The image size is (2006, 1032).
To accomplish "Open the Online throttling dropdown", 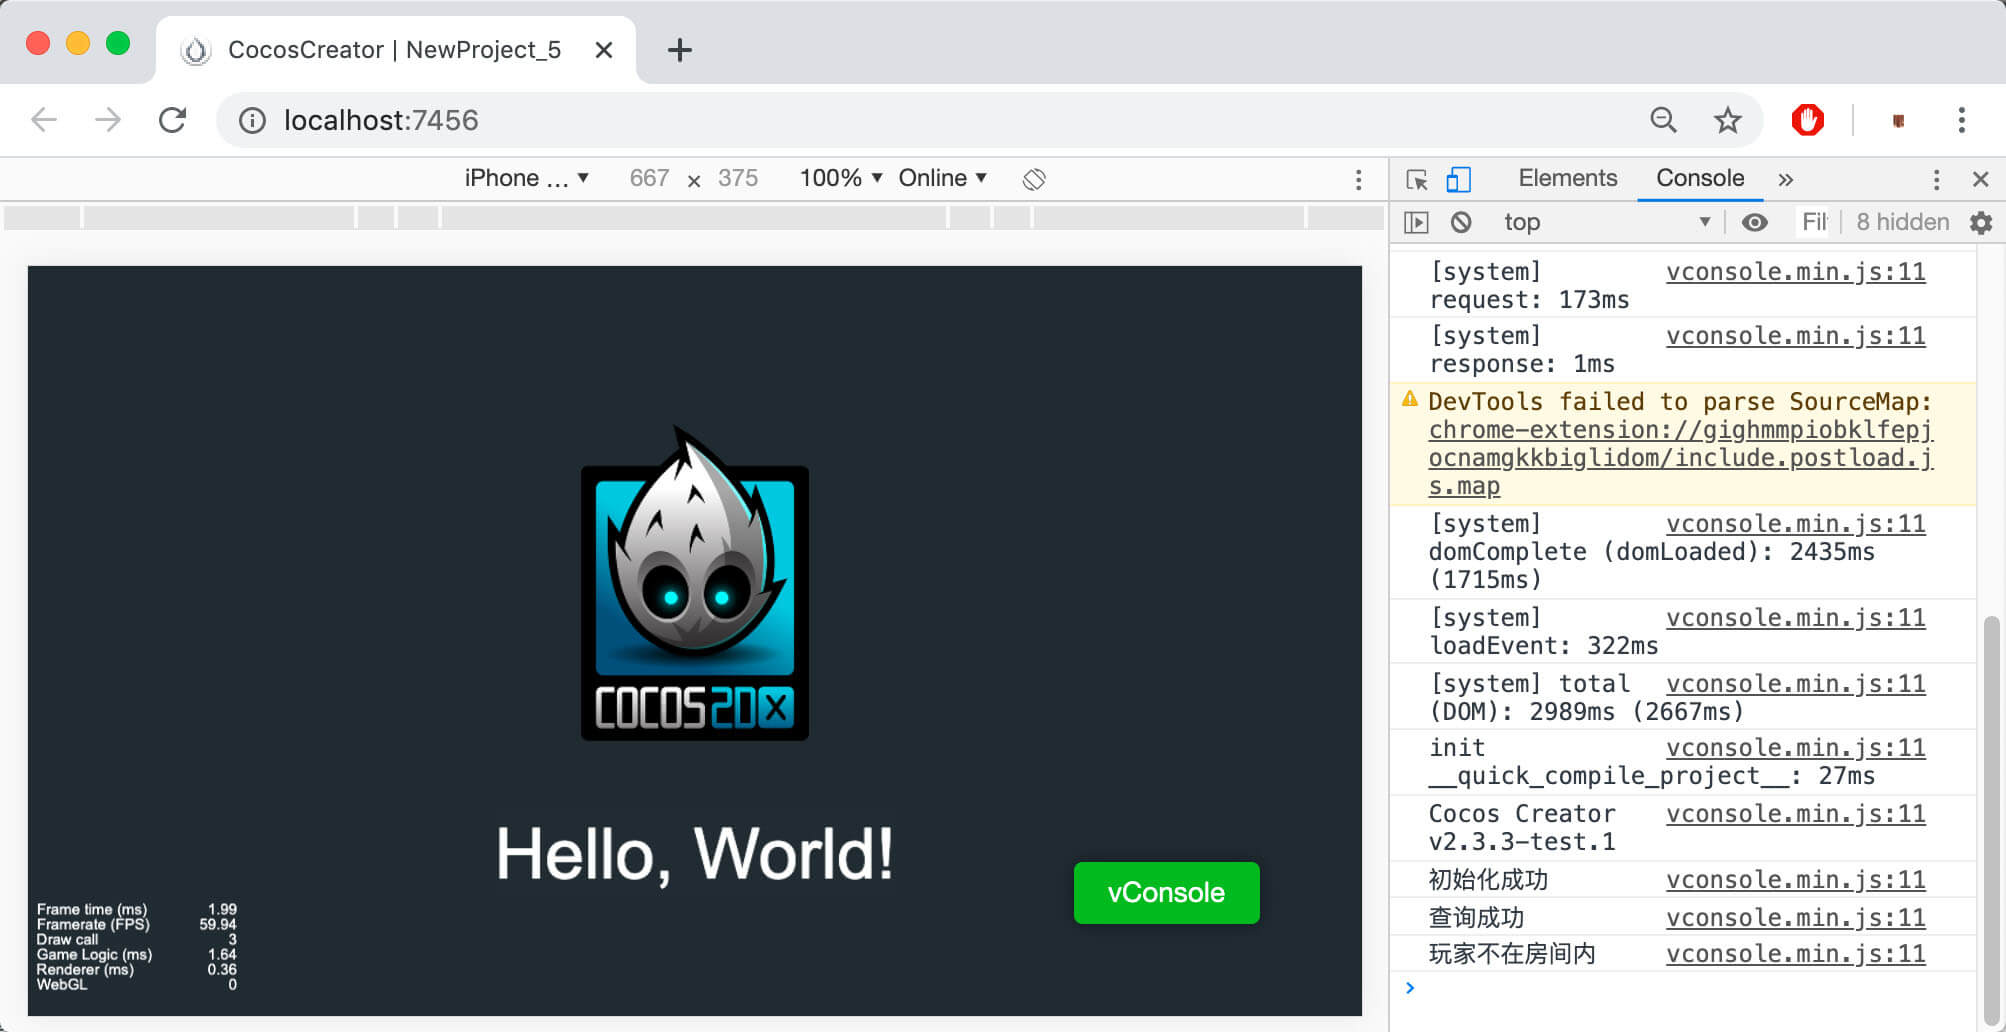I will (943, 178).
